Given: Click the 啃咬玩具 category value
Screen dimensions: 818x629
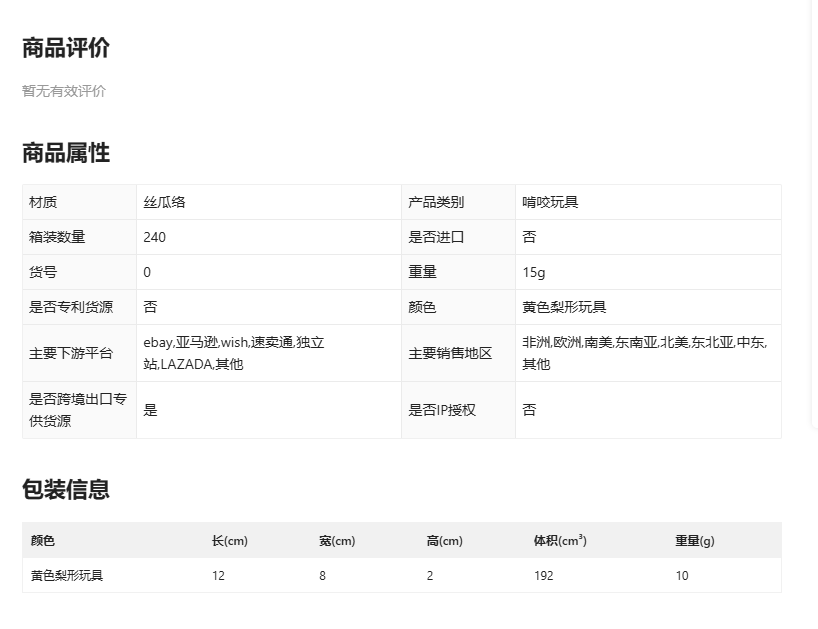Looking at the screenshot, I should [x=550, y=202].
